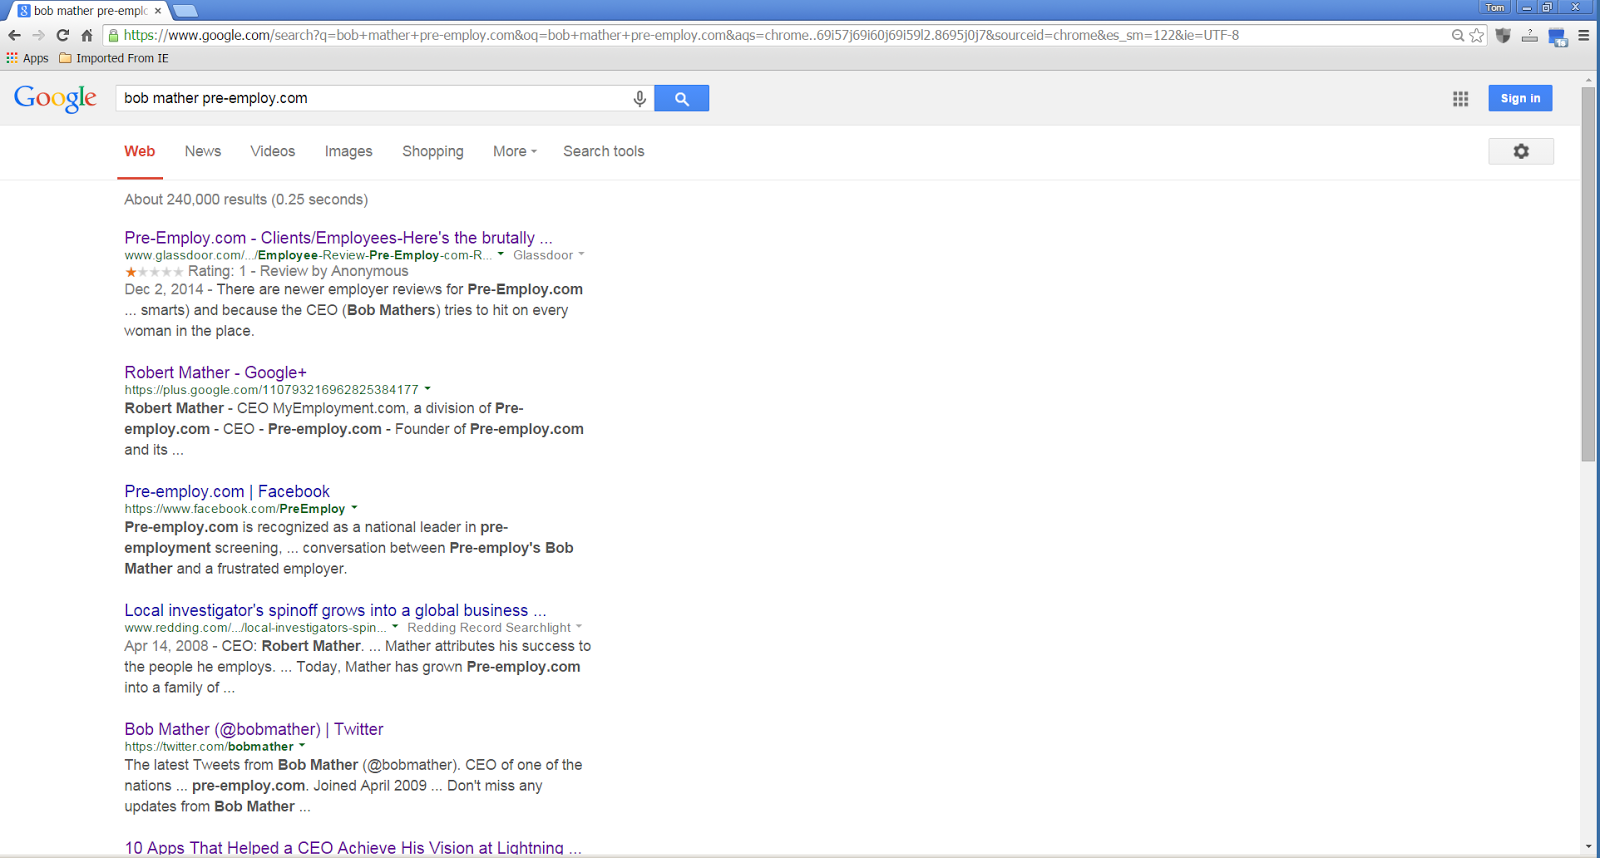This screenshot has height=858, width=1600.
Task: Open the Chrome hamburger menu
Action: pyautogui.click(x=1584, y=35)
